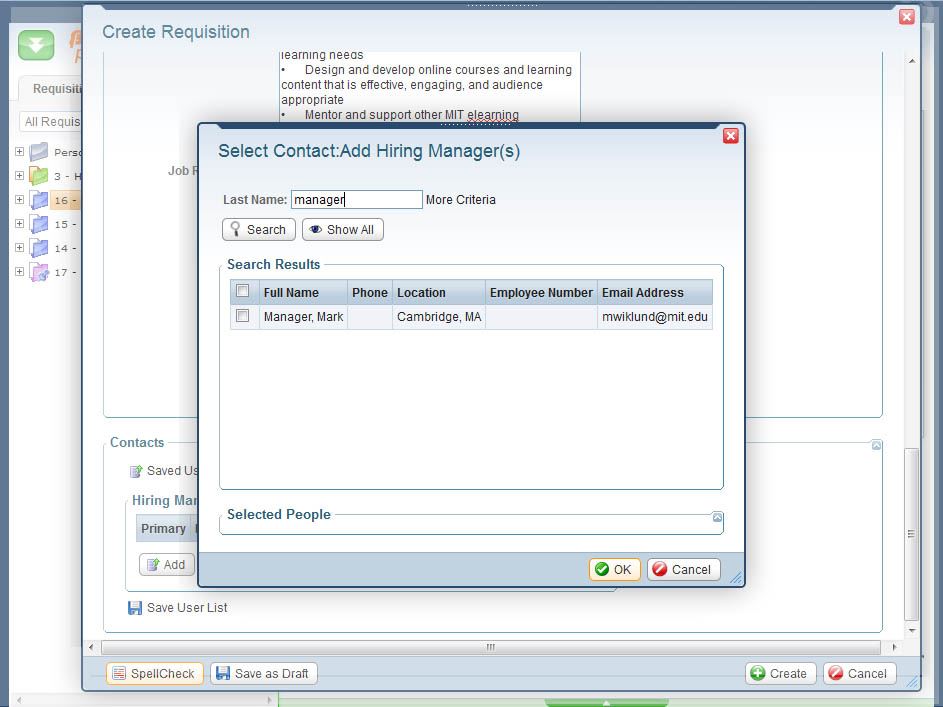943x707 pixels.
Task: Click the horizontal scrollbar in Create Requisition
Action: 490,647
